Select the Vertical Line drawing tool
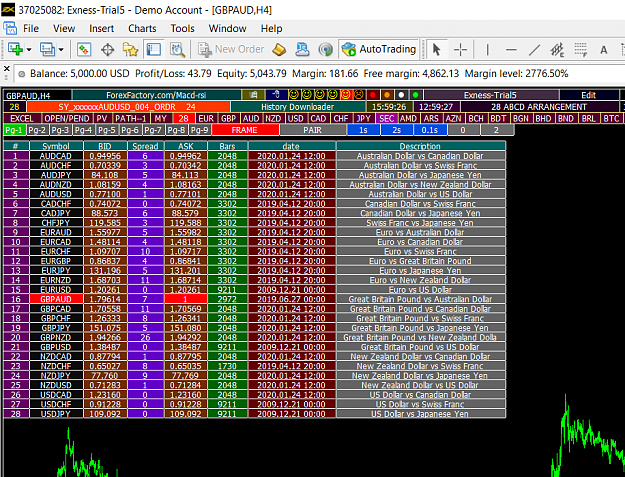 [x=487, y=49]
